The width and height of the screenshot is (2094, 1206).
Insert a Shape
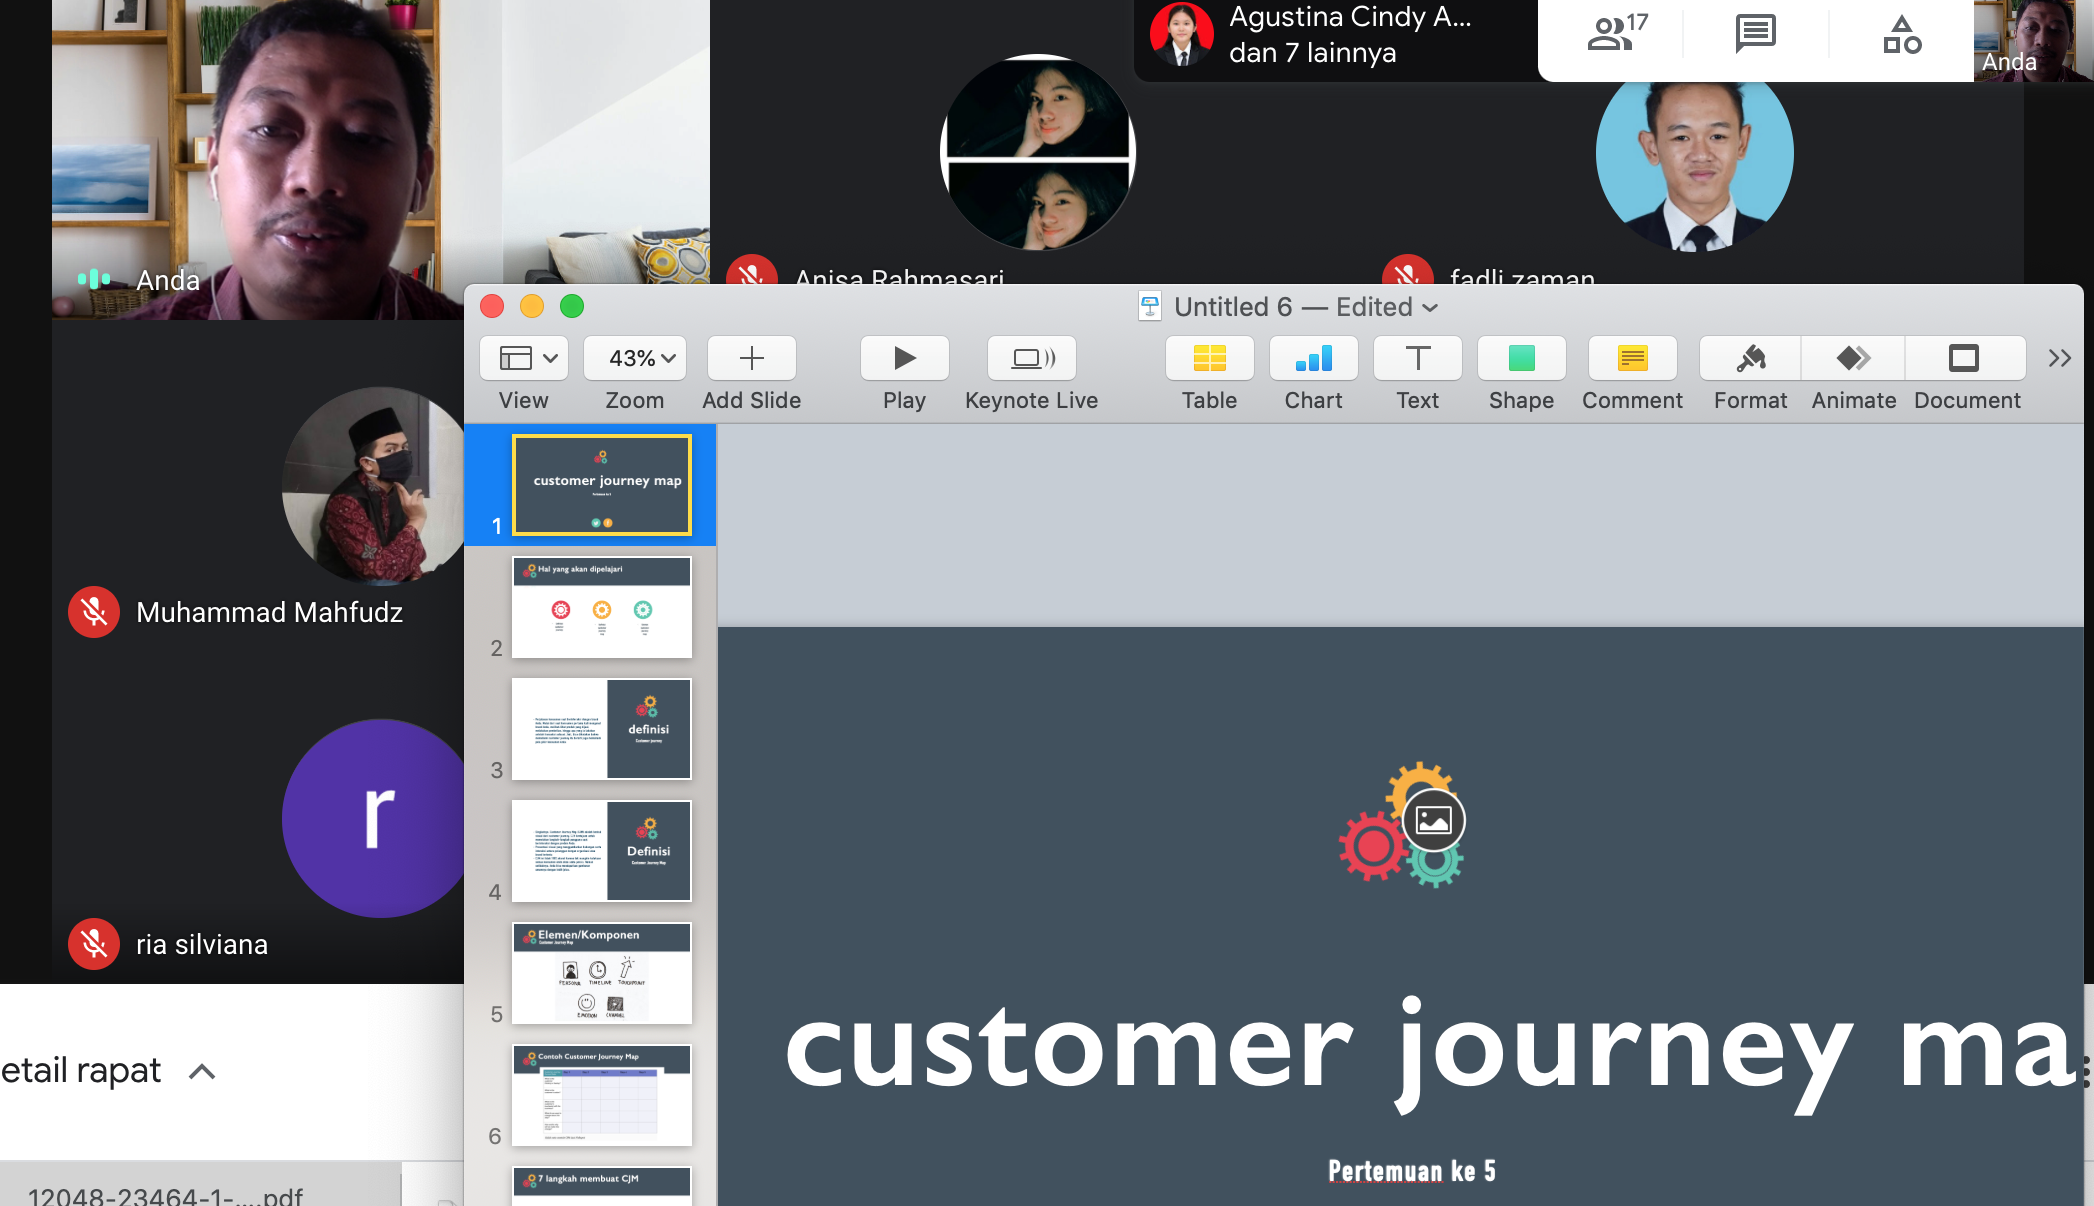[1521, 358]
